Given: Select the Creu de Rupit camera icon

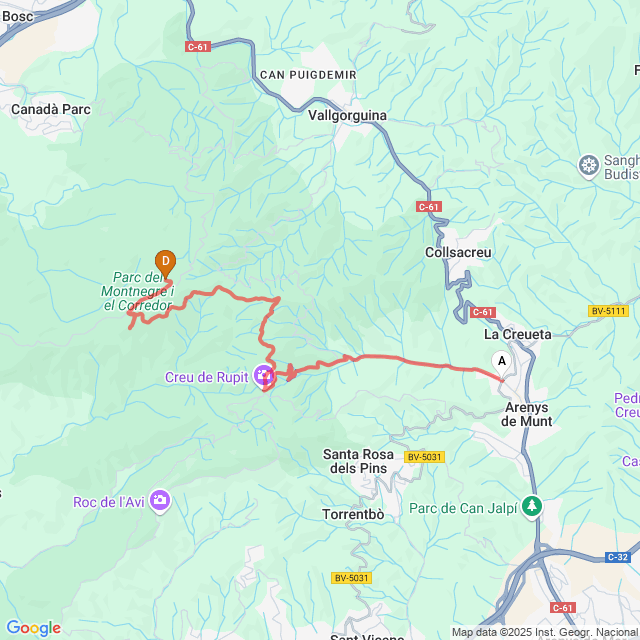Looking at the screenshot, I should pyautogui.click(x=263, y=376).
